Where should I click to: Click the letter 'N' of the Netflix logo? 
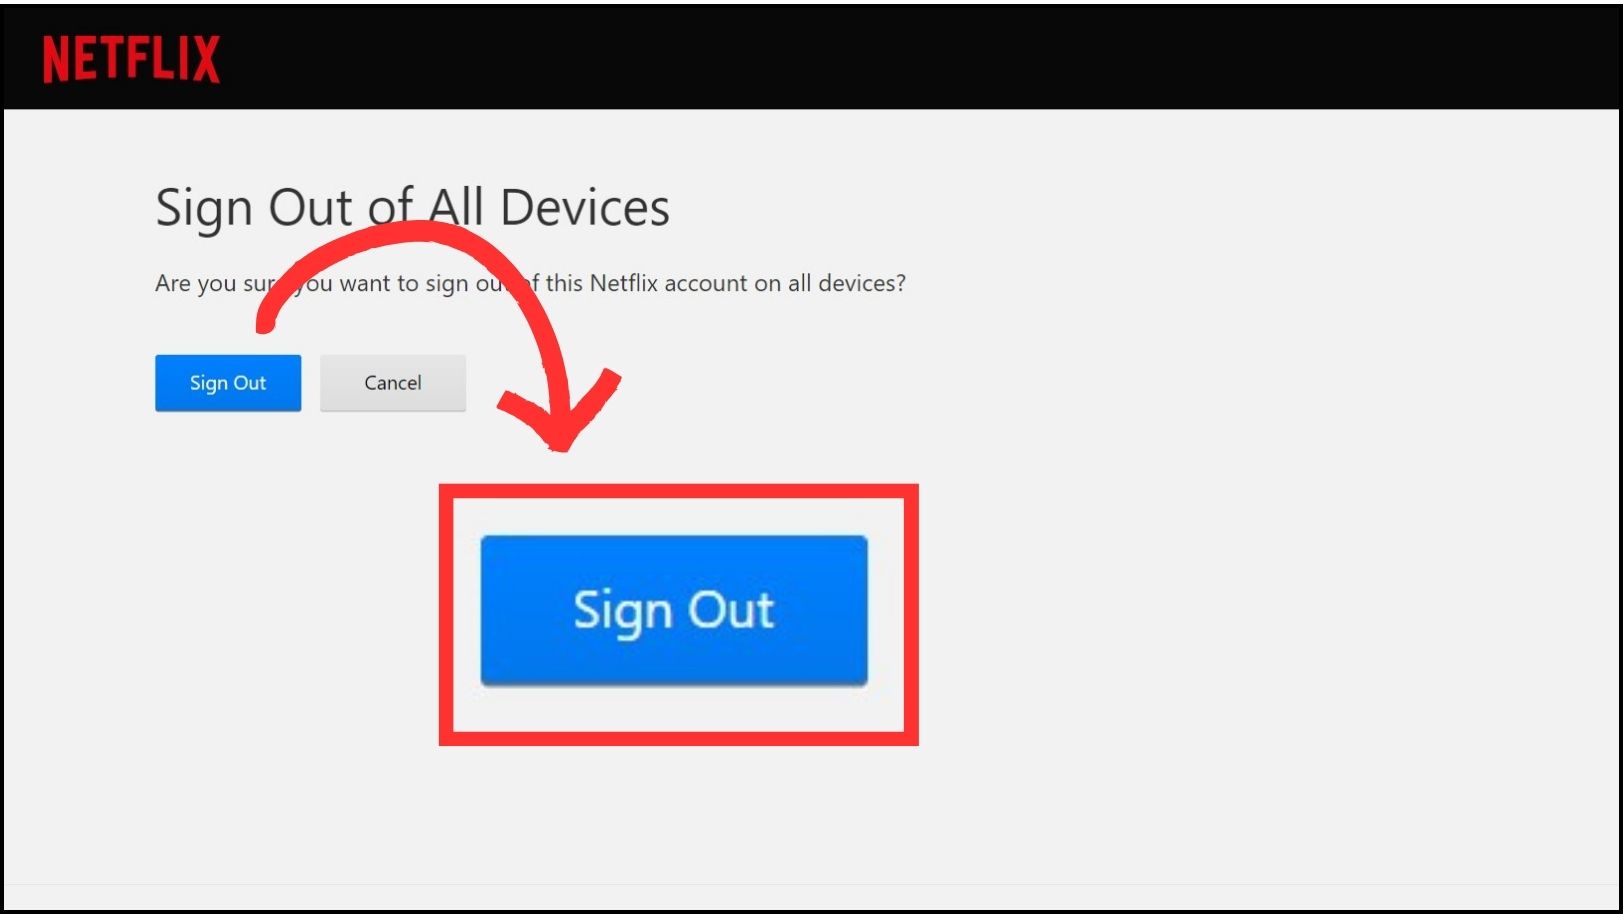coord(55,59)
